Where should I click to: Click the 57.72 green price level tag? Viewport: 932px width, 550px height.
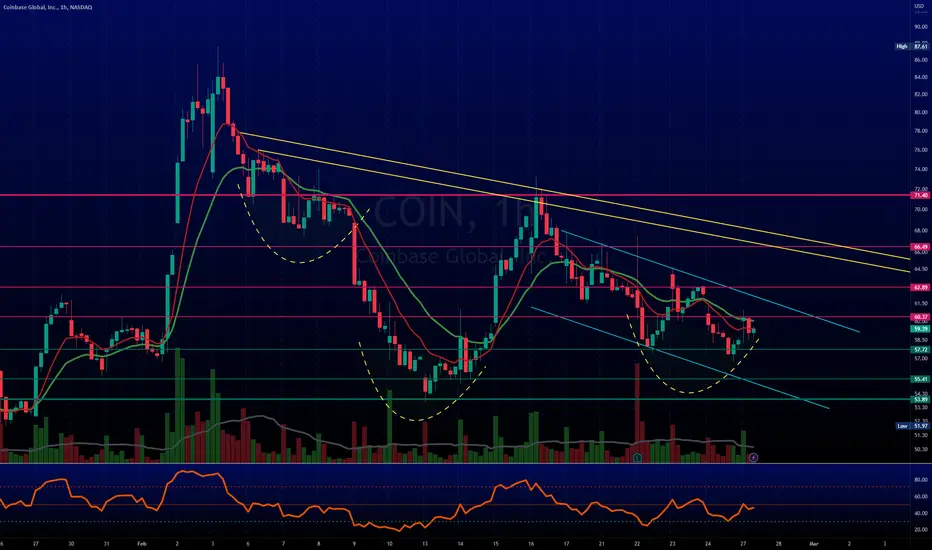pyautogui.click(x=920, y=350)
